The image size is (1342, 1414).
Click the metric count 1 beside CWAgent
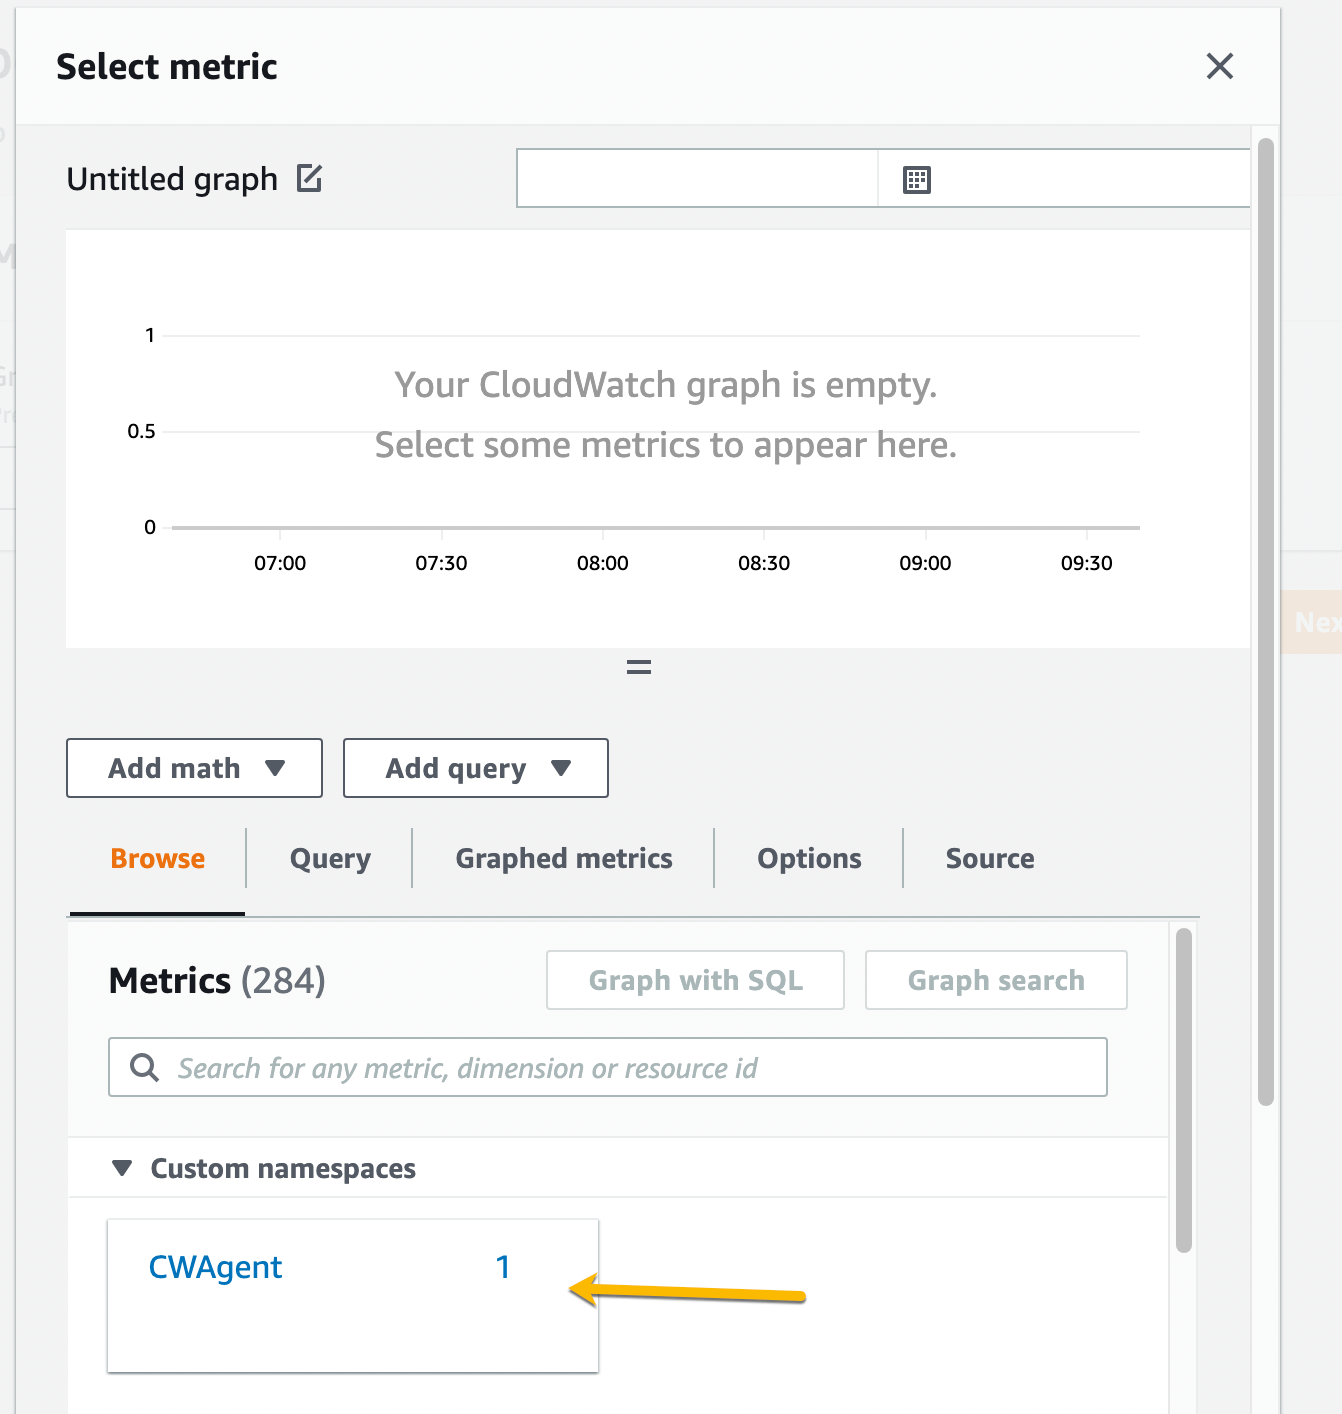pyautogui.click(x=503, y=1266)
